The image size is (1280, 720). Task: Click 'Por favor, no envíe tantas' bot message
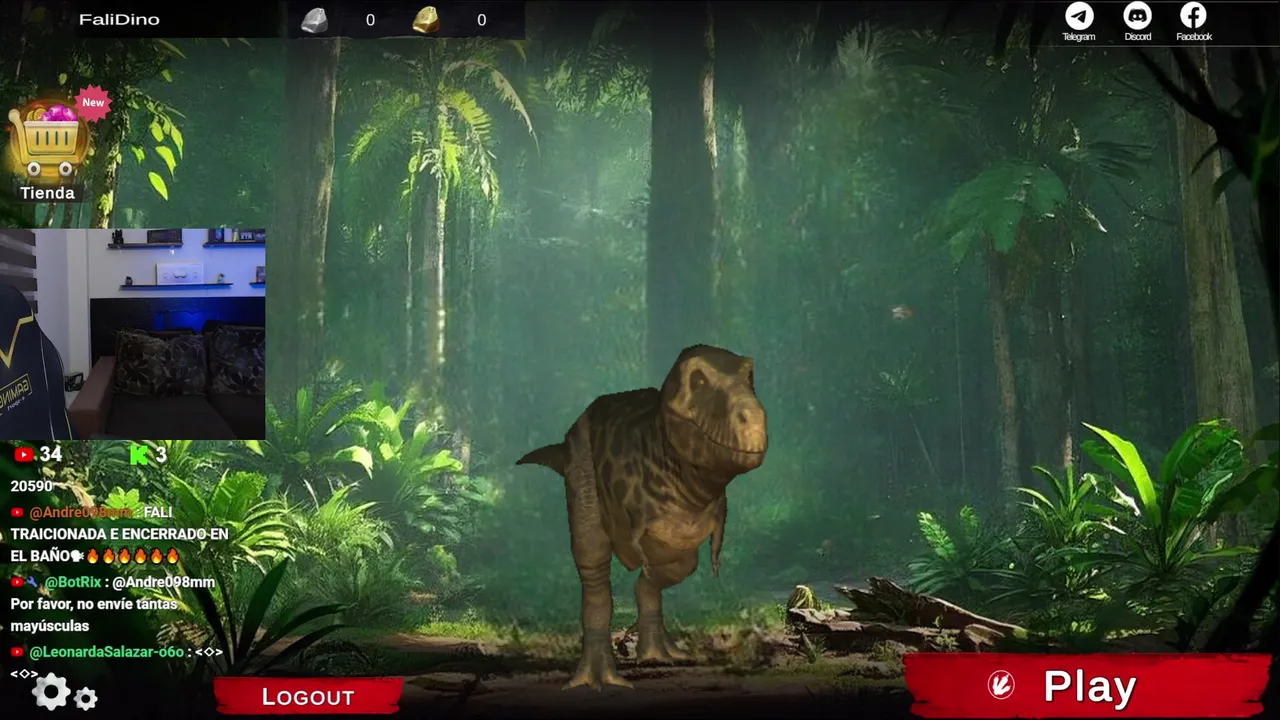click(x=94, y=604)
